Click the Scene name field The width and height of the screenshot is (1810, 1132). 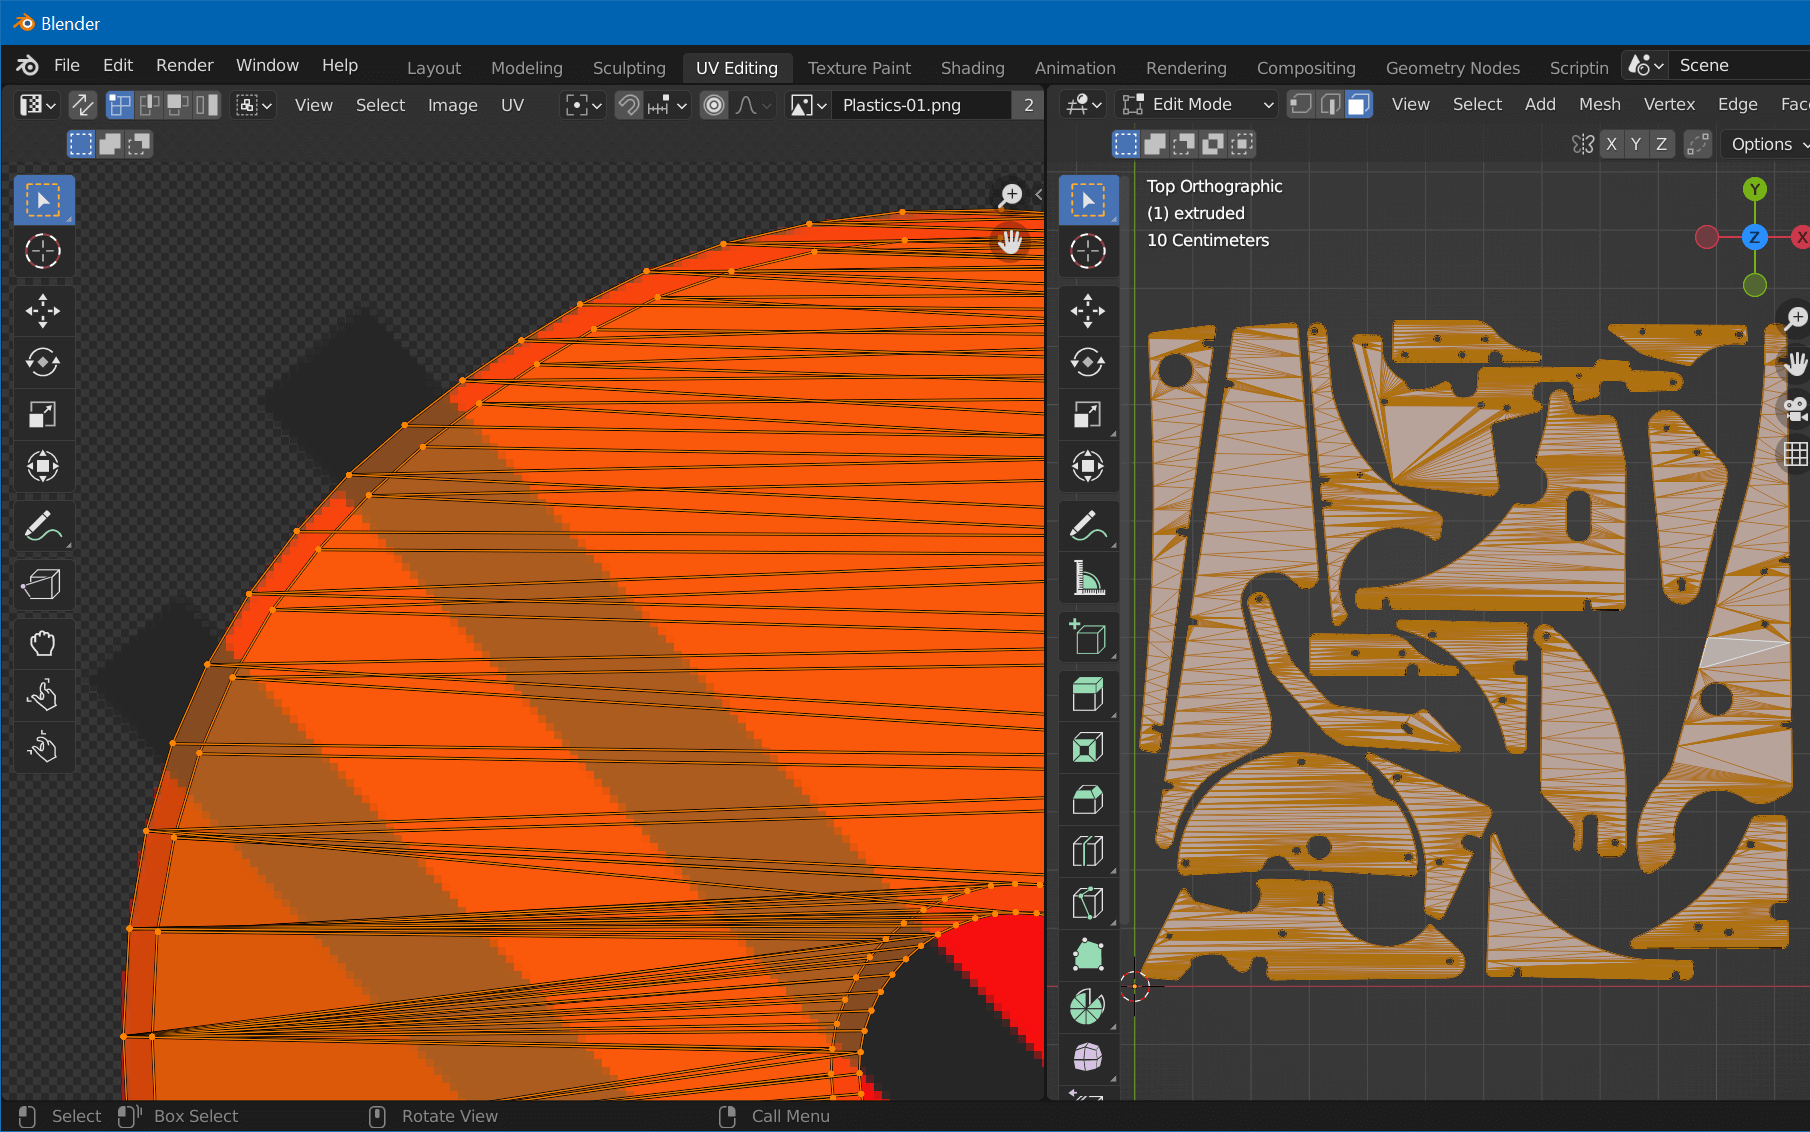(1740, 65)
